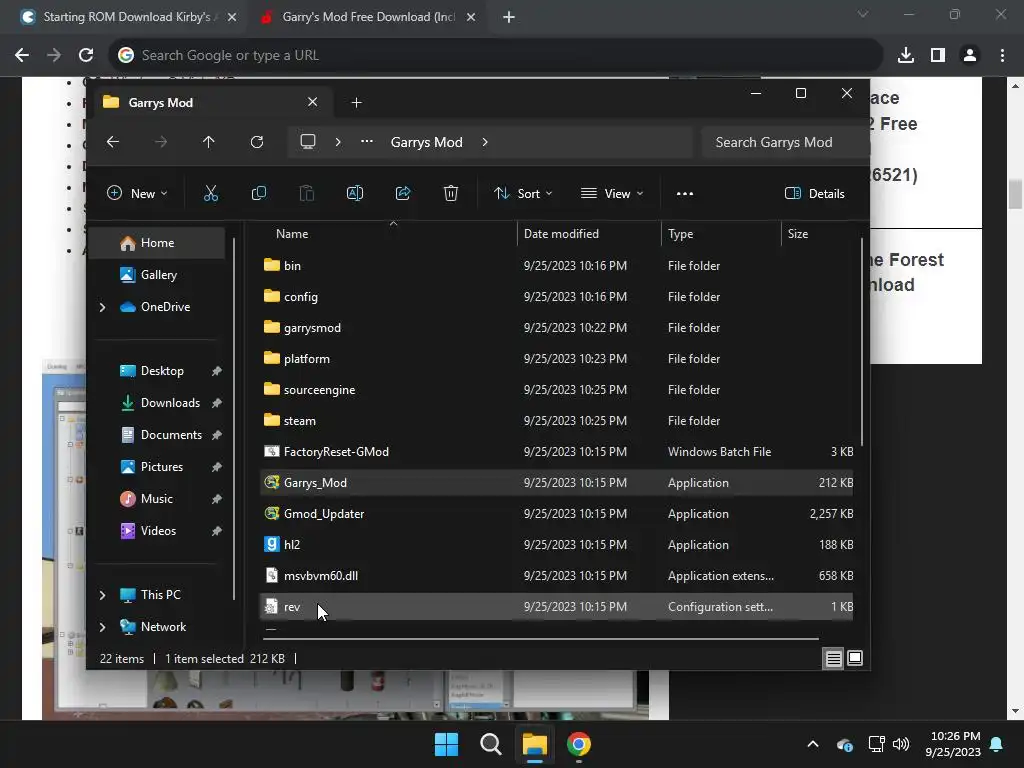
Task: Open taskbar Search
Action: click(490, 744)
